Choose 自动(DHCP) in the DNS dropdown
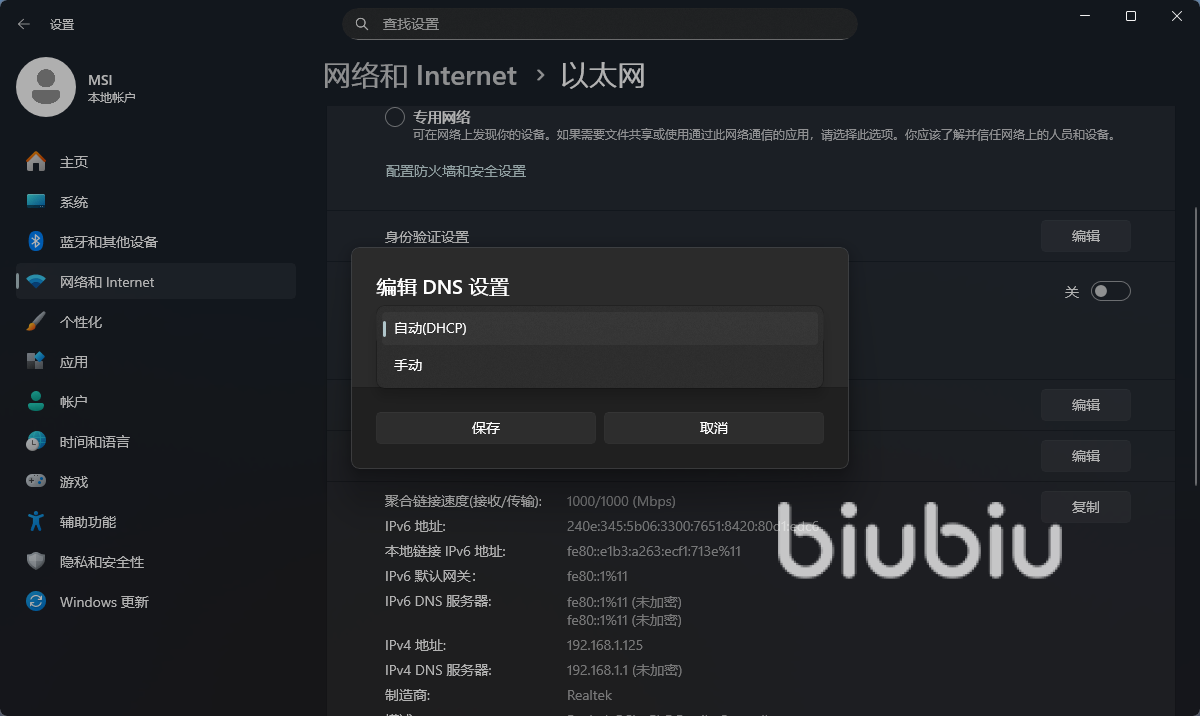This screenshot has width=1200, height=716. [x=600, y=328]
